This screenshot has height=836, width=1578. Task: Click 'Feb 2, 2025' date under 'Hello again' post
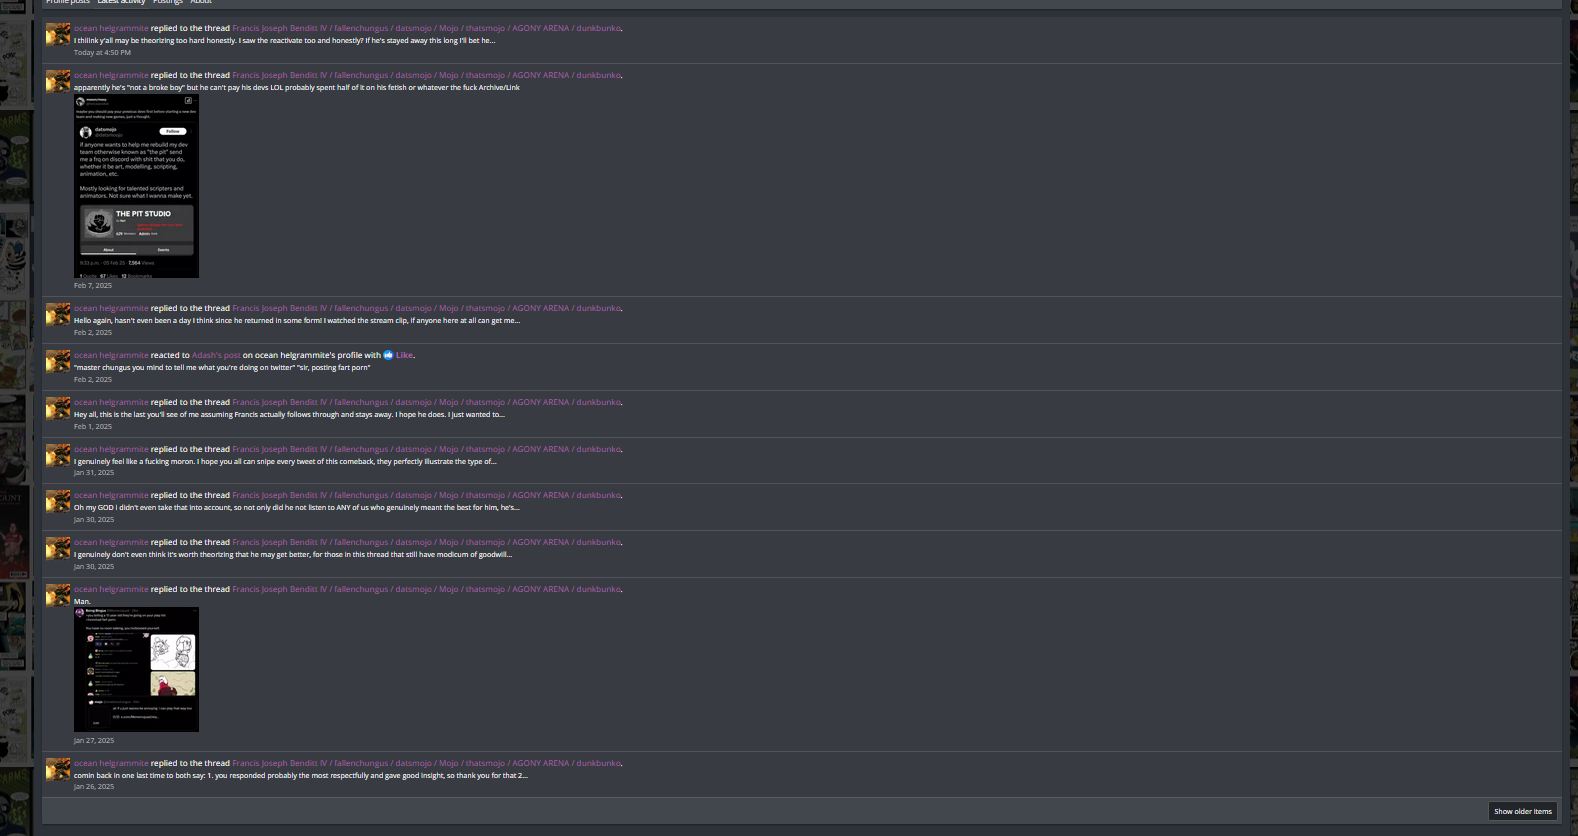click(x=93, y=332)
